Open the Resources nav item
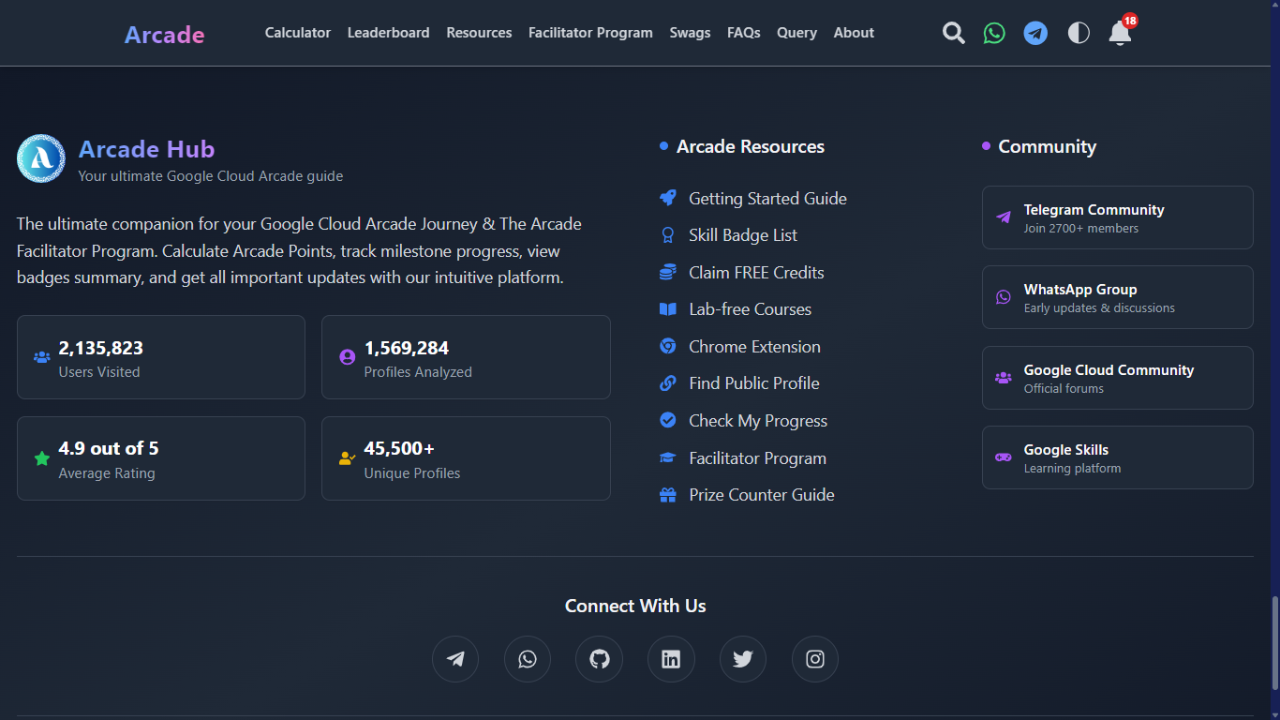Screen dimensions: 1280x720 [479, 33]
